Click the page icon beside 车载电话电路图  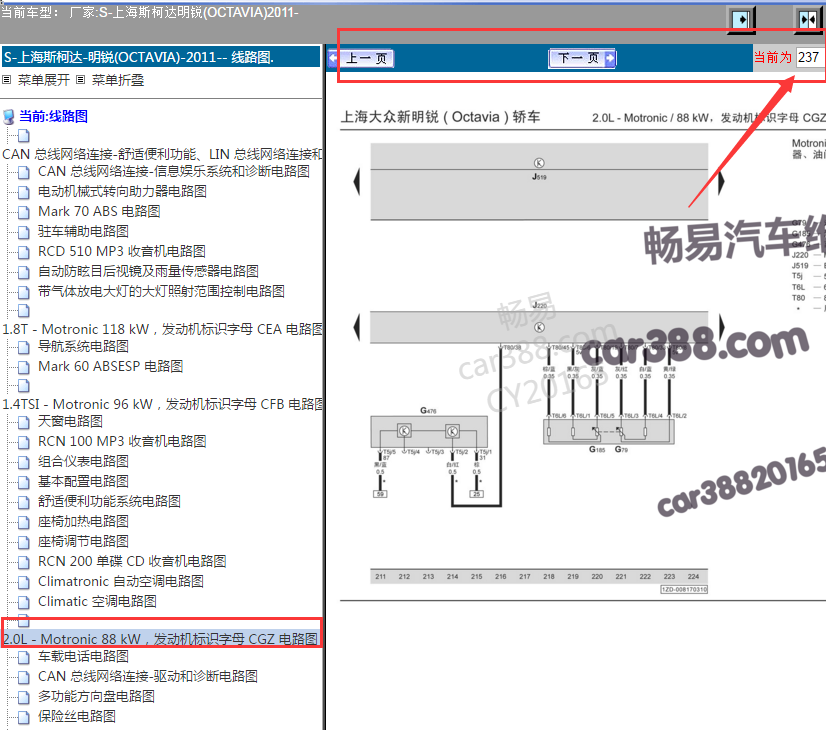click(x=24, y=657)
